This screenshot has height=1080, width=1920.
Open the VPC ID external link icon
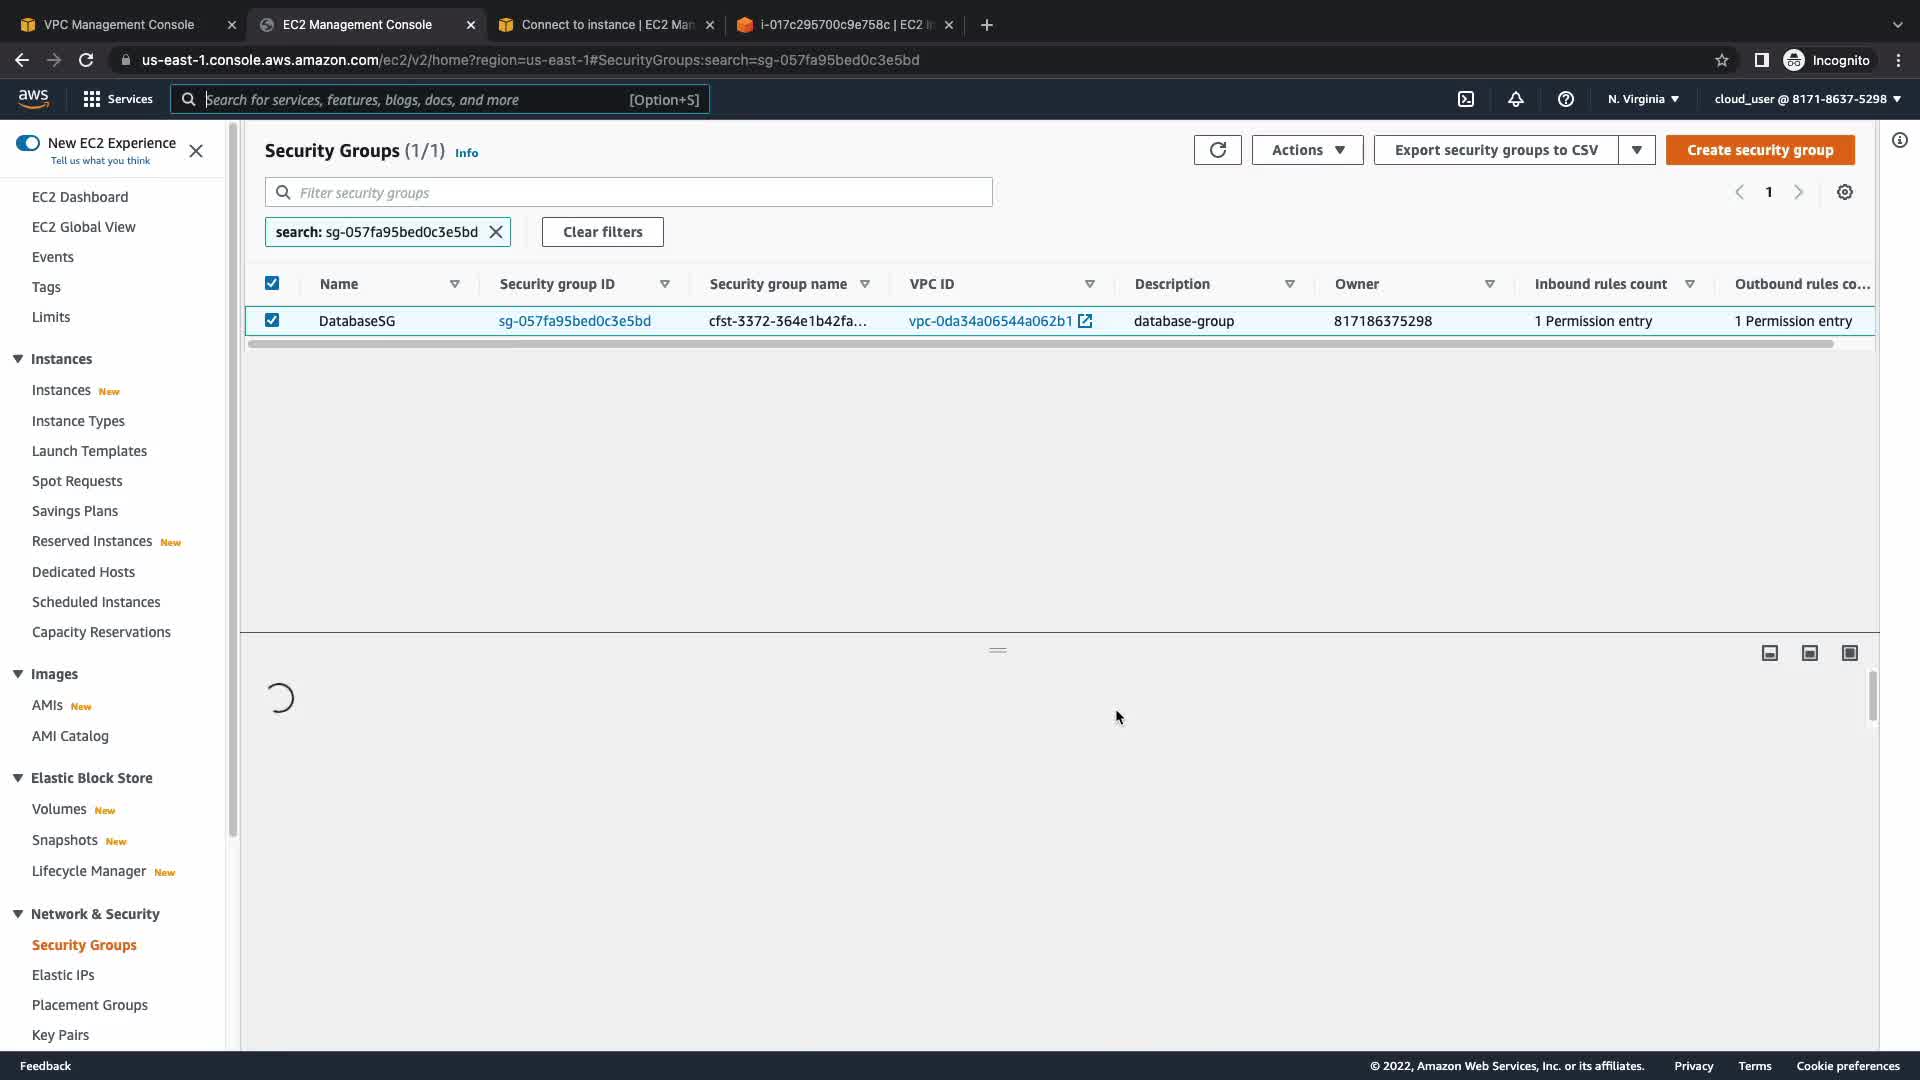tap(1085, 321)
